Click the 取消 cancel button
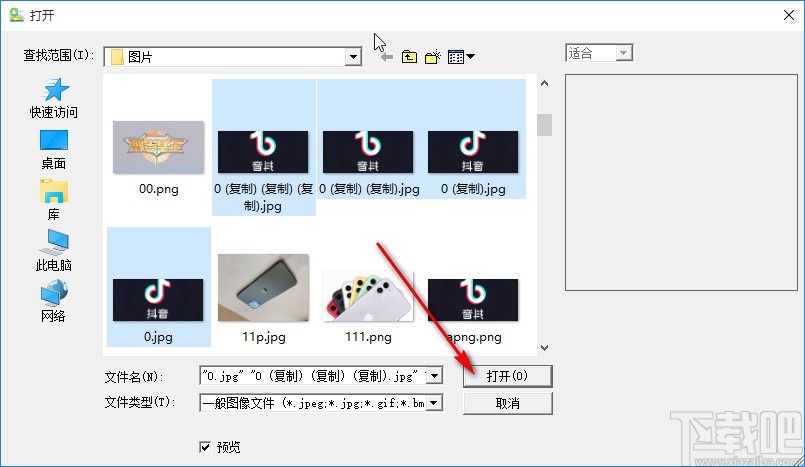Image resolution: width=805 pixels, height=467 pixels. click(507, 403)
